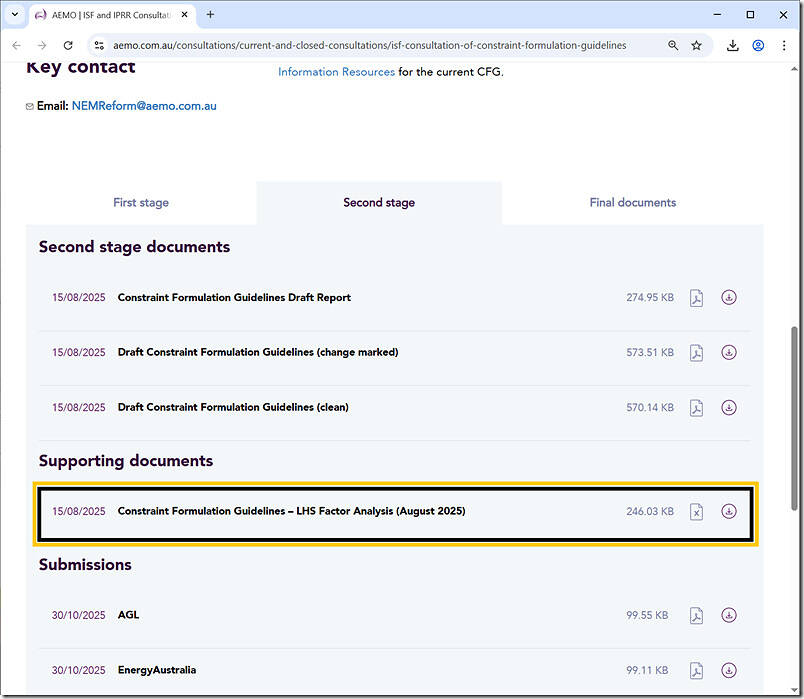Open the change marked Draft Guidelines PDF
The width and height of the screenshot is (804, 699).
pyautogui.click(x=696, y=352)
